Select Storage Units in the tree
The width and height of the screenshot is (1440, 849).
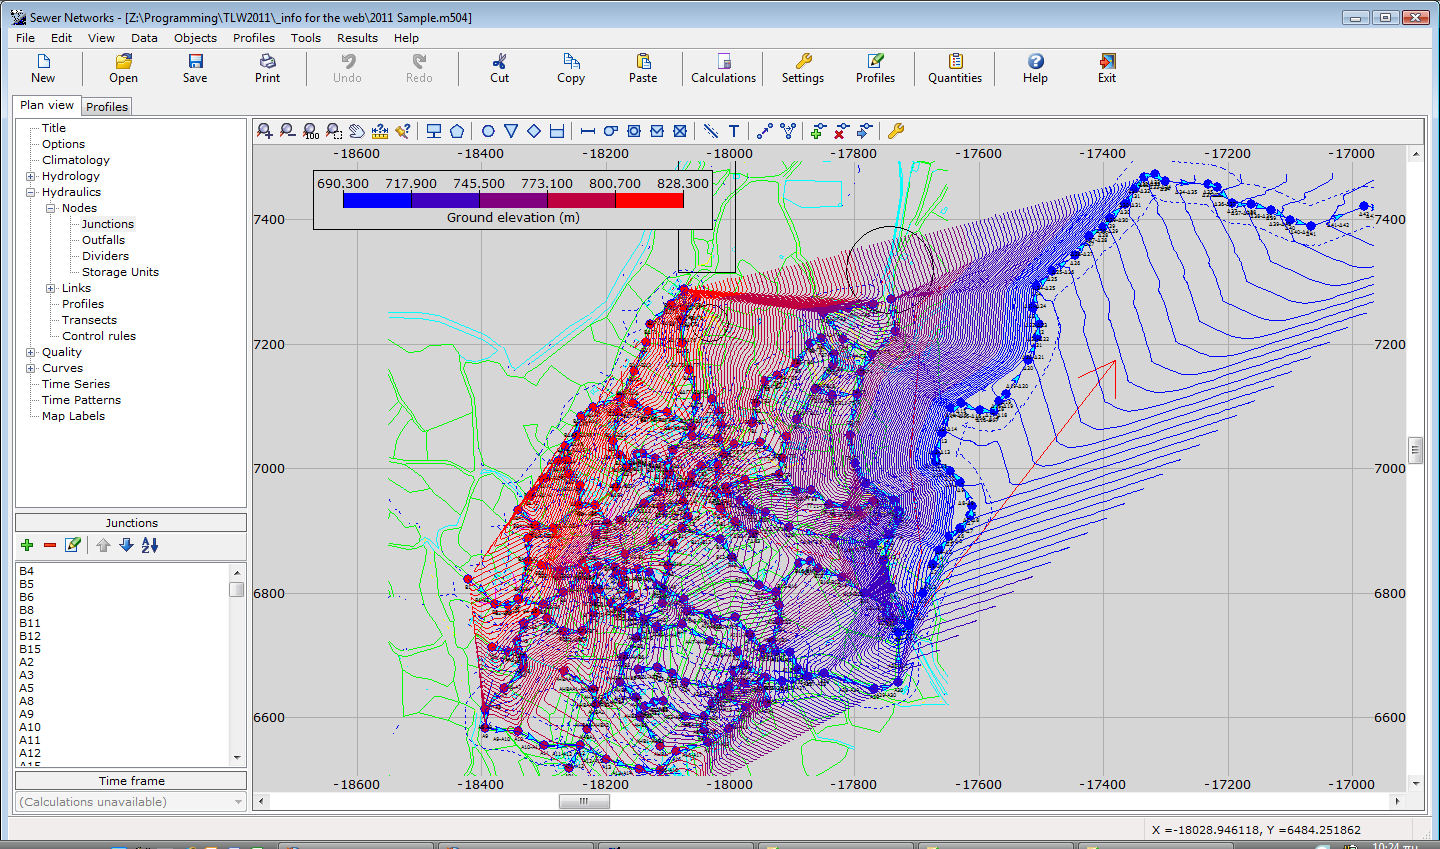click(x=120, y=272)
